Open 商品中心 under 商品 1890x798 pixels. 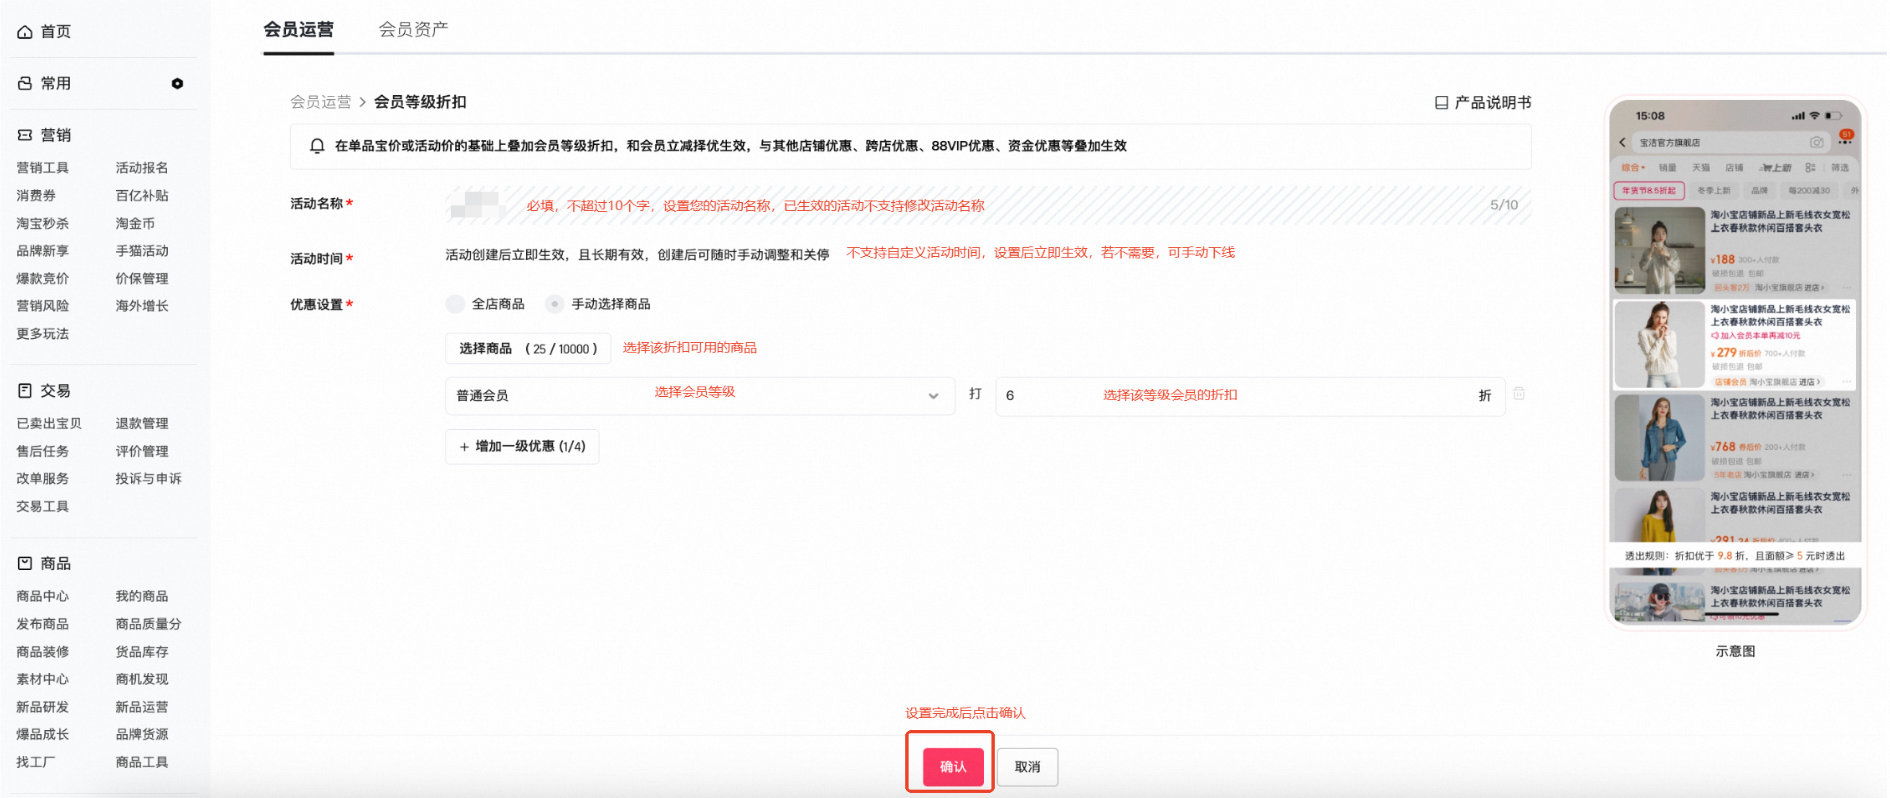point(43,597)
